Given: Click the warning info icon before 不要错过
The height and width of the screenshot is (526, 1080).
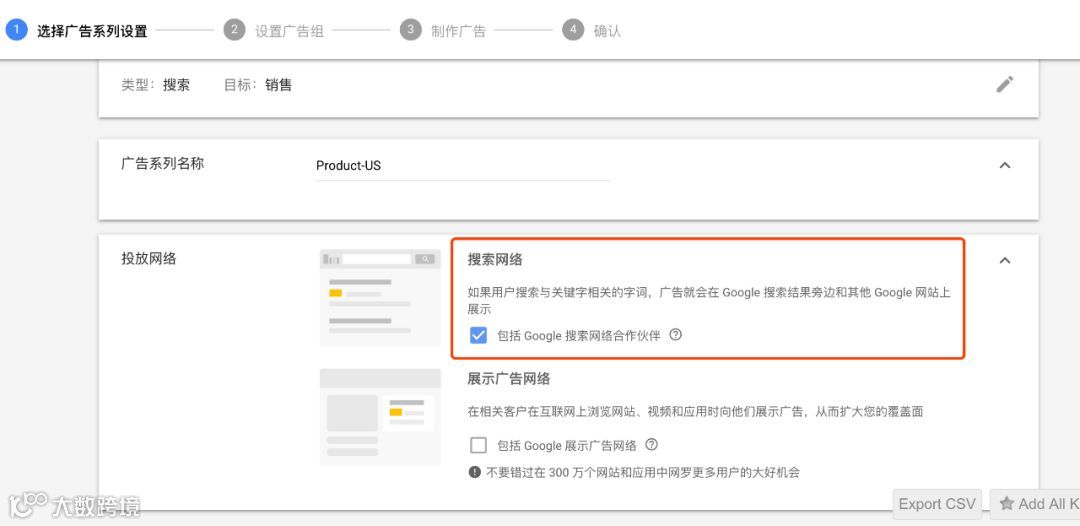Looking at the screenshot, I should tap(475, 472).
